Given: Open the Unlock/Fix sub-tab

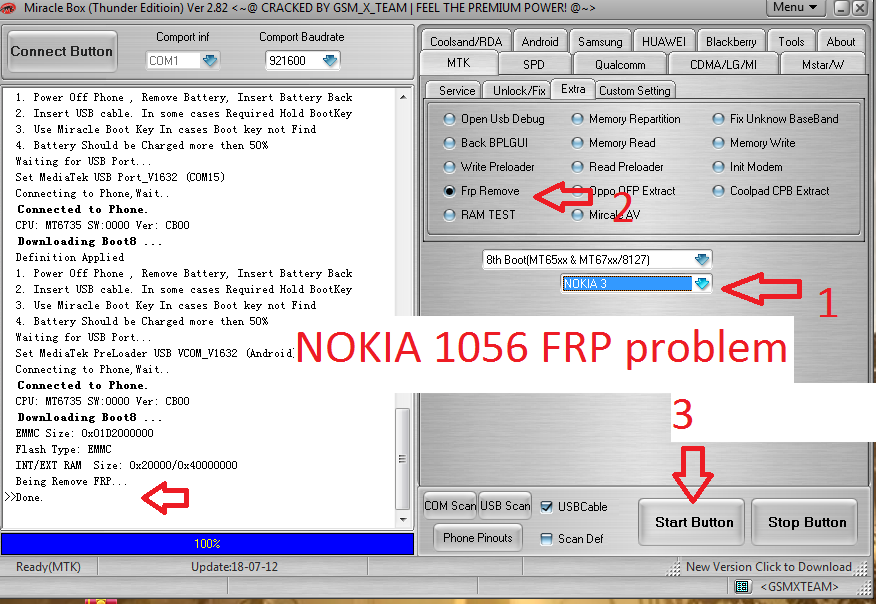Looking at the screenshot, I should (x=519, y=91).
